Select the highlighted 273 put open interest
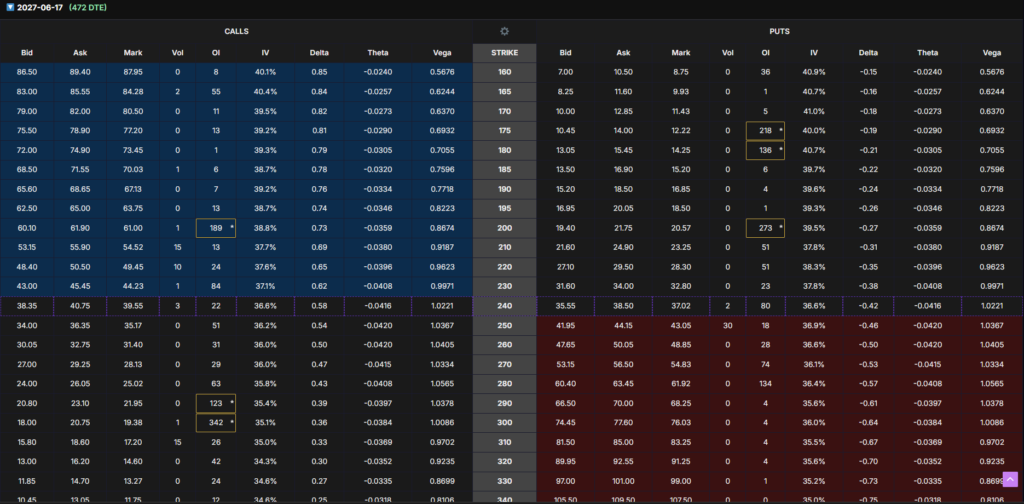Viewport: 1024px width, 504px height. [x=766, y=229]
